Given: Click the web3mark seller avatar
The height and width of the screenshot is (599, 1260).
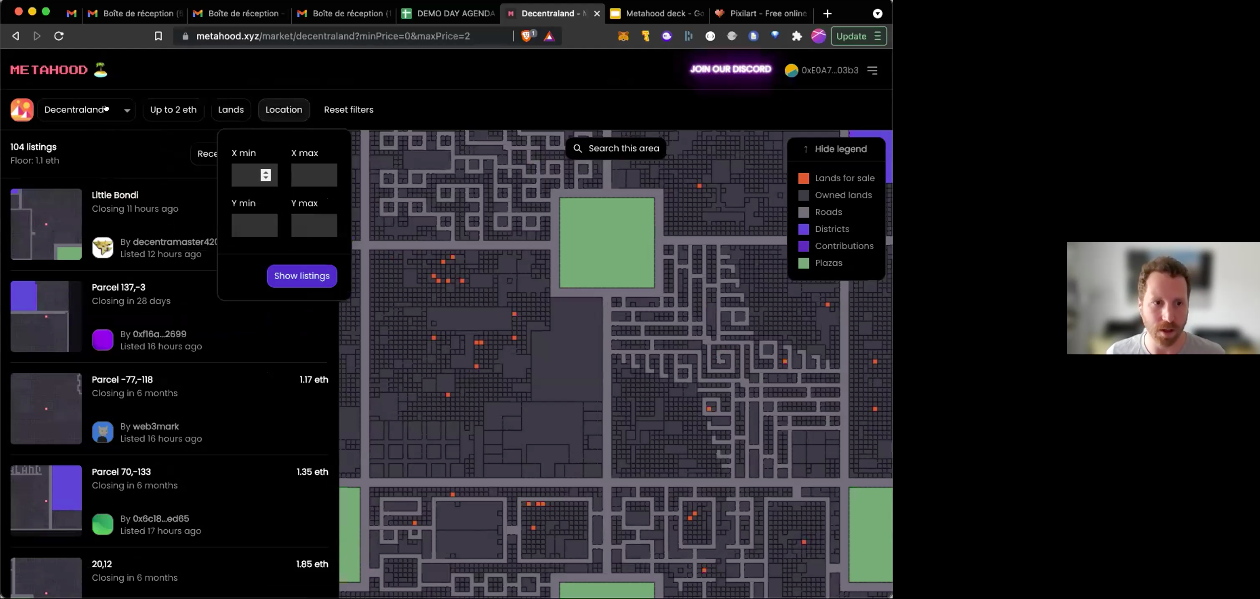Looking at the screenshot, I should pyautogui.click(x=103, y=432).
